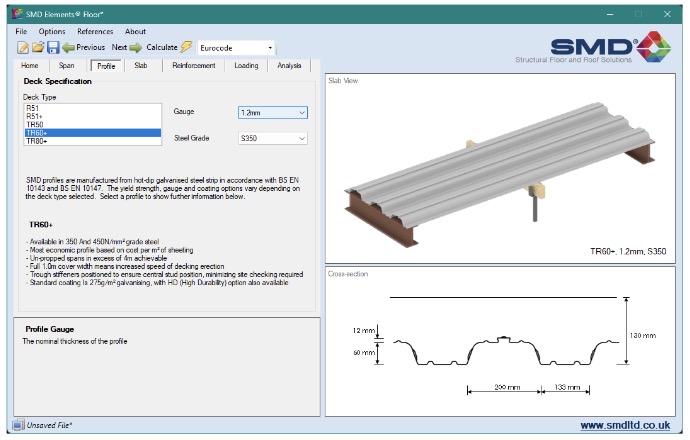Select R51 in Deck Type list
Viewport: 690px width, 440px height.
pyautogui.click(x=92, y=108)
